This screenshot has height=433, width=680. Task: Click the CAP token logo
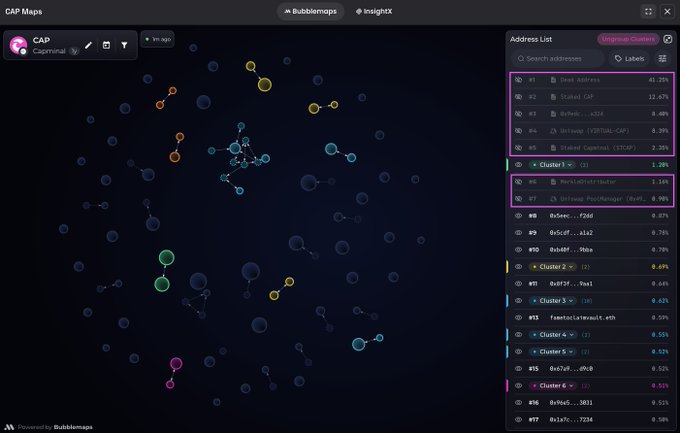point(18,45)
